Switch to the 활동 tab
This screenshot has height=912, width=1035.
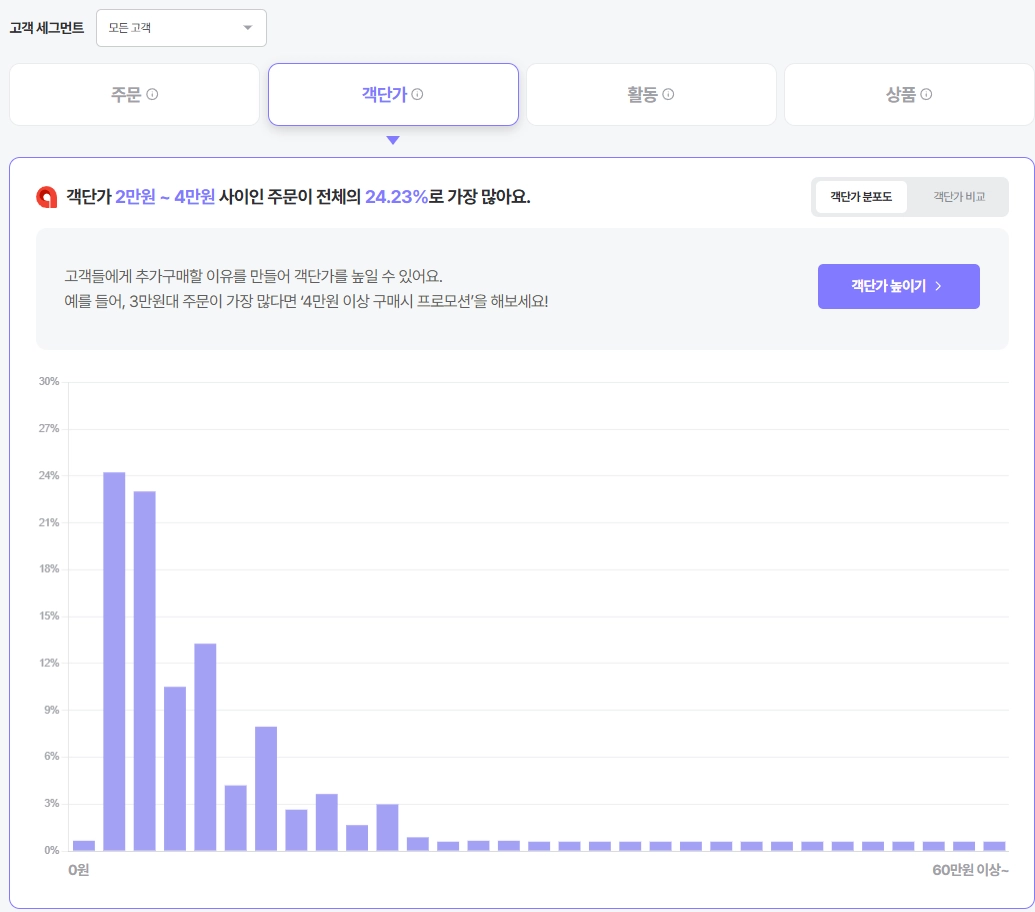tap(651, 94)
